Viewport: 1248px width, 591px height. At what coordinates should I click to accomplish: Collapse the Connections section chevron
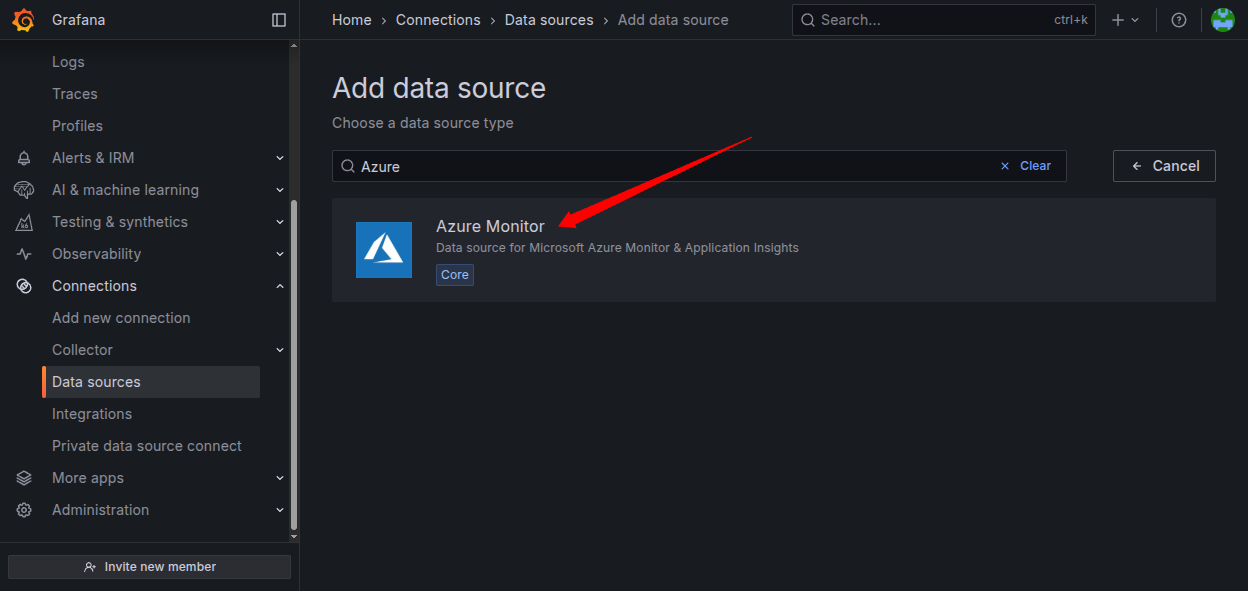pyautogui.click(x=280, y=286)
